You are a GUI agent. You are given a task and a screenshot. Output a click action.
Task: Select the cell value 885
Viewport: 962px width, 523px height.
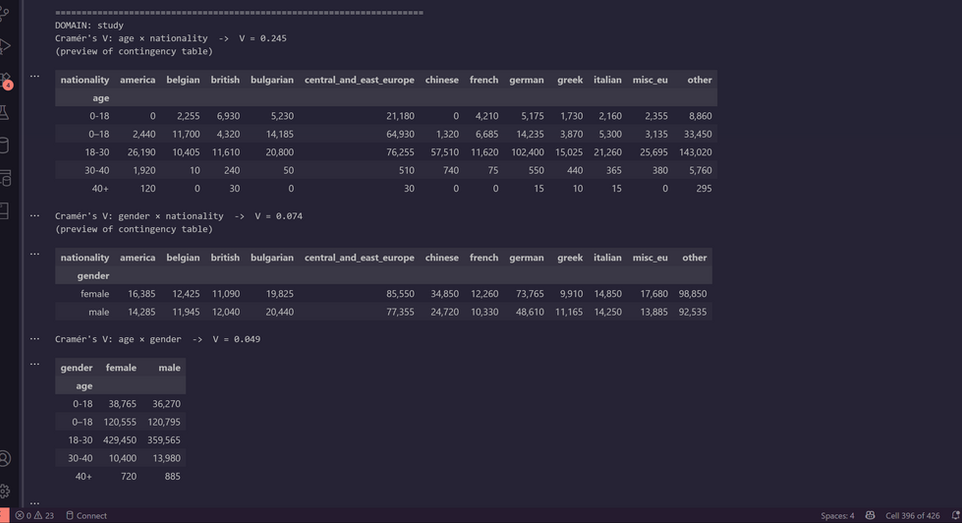tap(172, 476)
